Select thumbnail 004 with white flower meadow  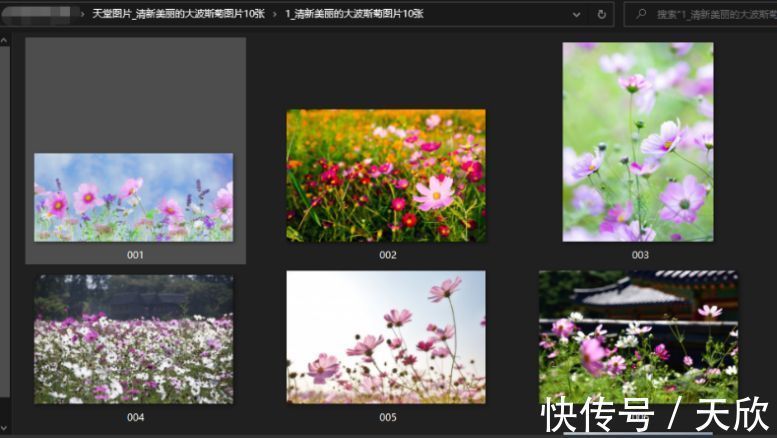click(134, 339)
